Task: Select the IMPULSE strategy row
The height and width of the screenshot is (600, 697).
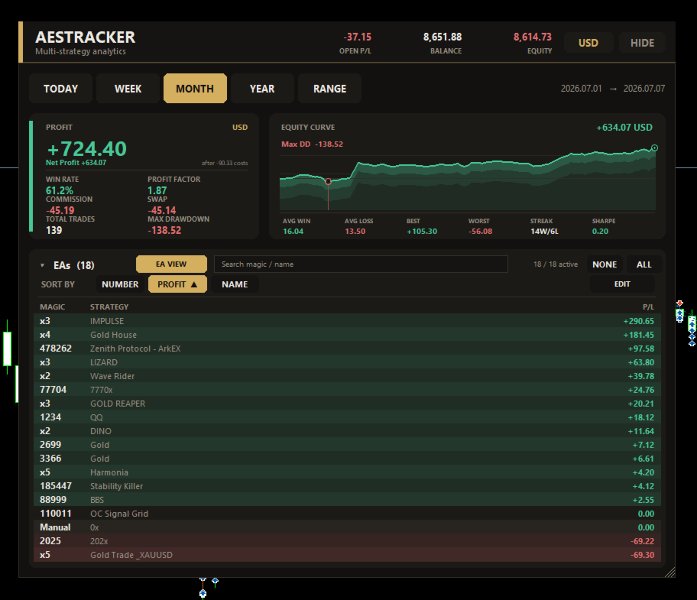Action: pos(347,320)
